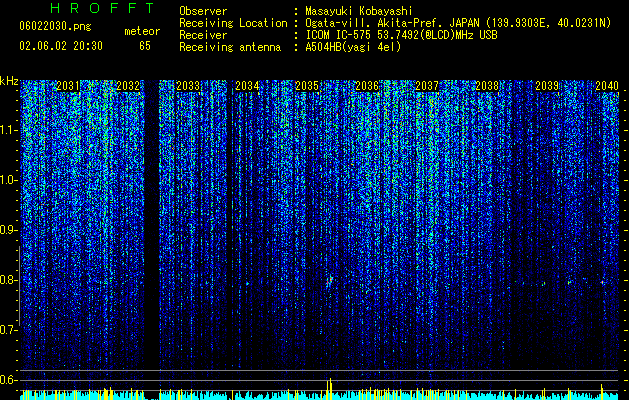Click the 'Receiver' field label

point(203,35)
